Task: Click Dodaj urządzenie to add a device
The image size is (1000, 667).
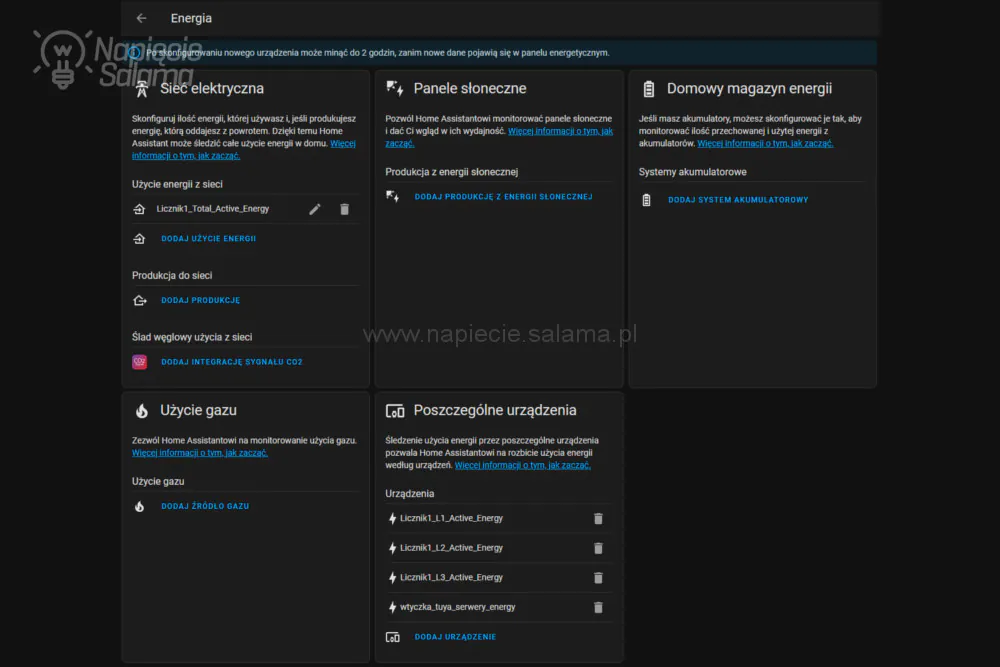Action: 455,637
